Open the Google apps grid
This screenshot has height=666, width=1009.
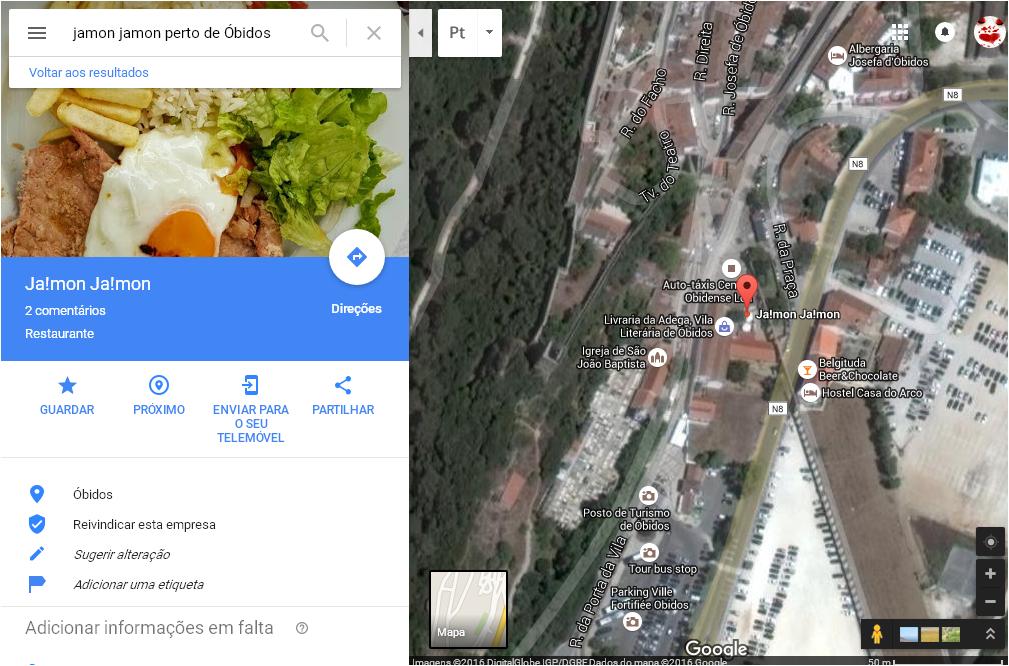pos(900,32)
